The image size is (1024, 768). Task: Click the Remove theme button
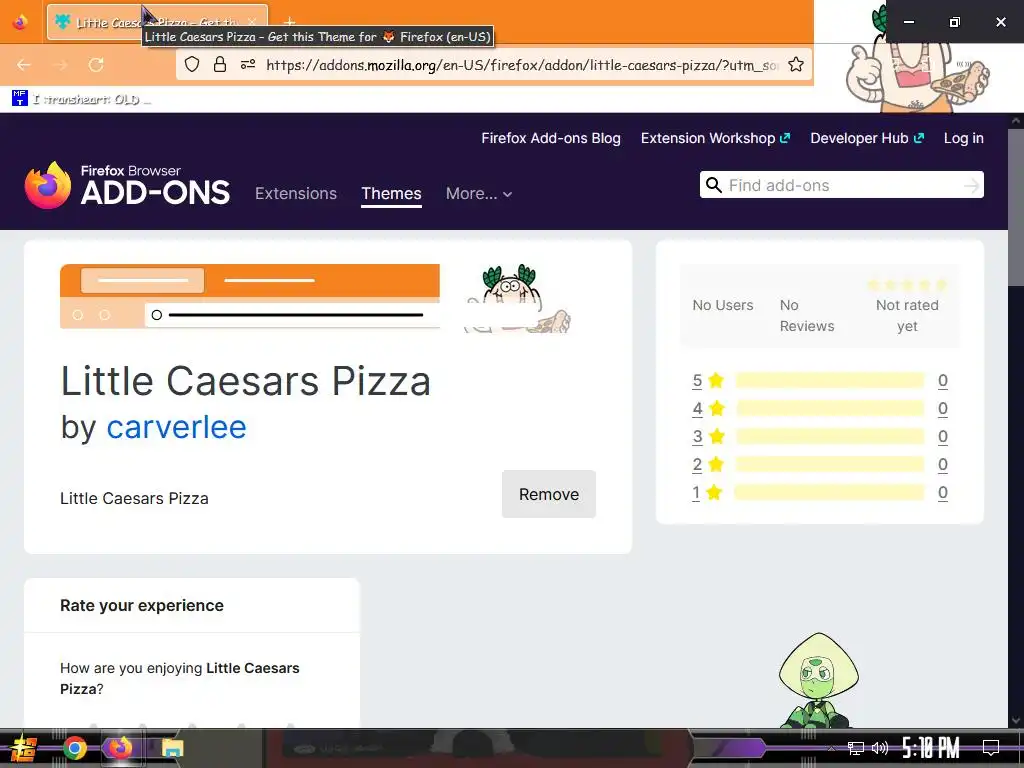coord(549,494)
